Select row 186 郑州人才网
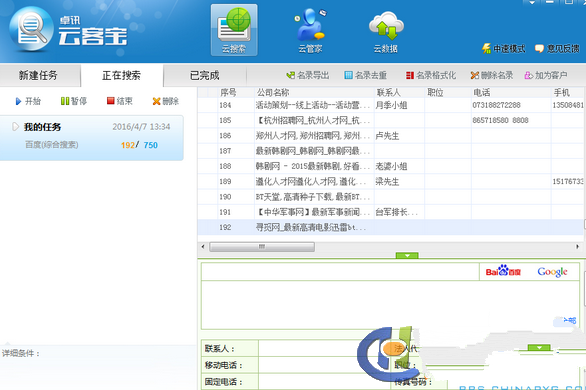 391,136
